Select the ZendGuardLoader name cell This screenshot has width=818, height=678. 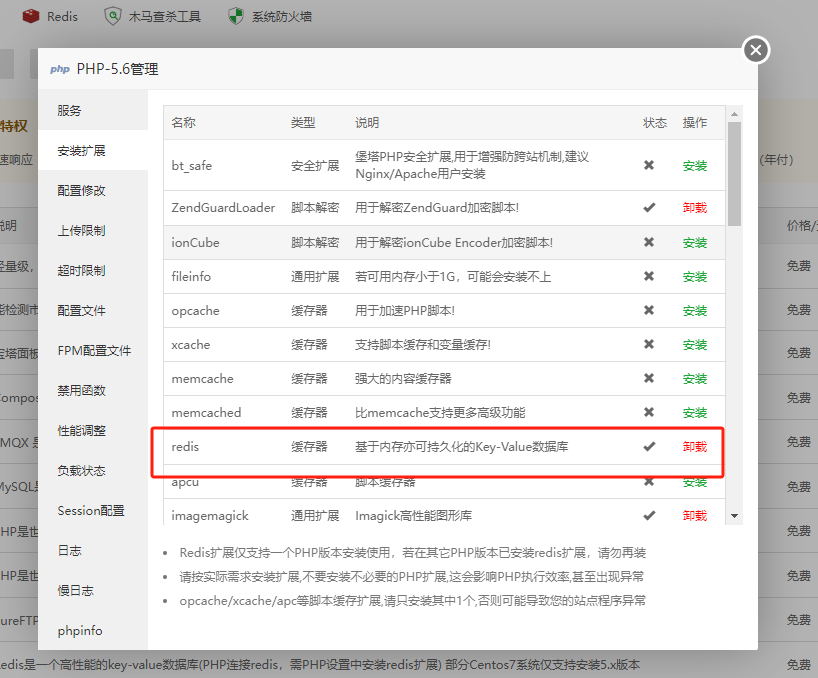[x=223, y=208]
